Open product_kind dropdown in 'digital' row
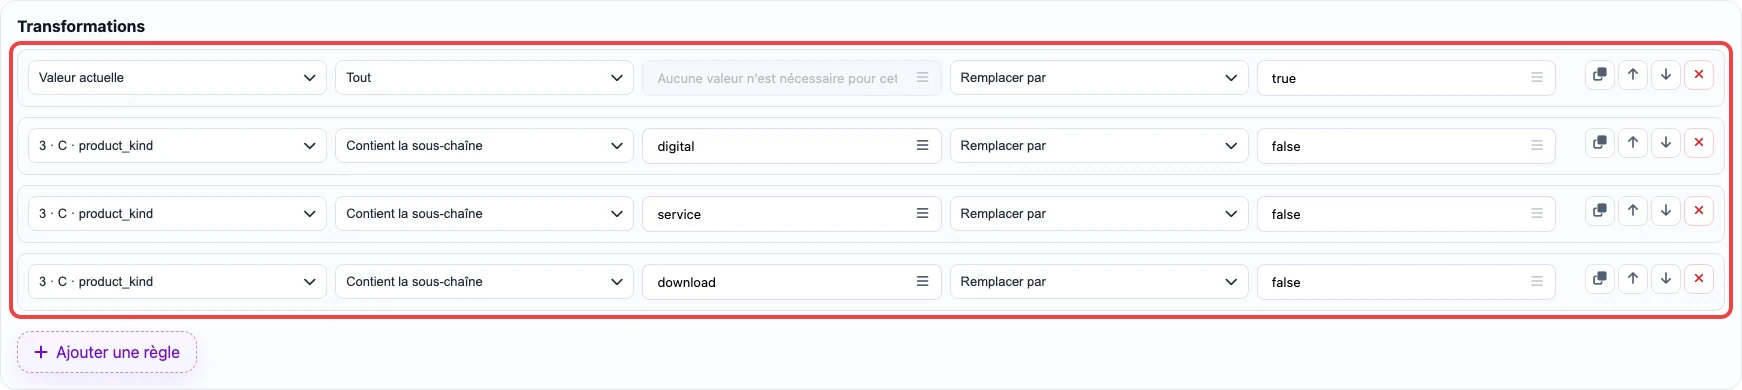 pos(177,146)
